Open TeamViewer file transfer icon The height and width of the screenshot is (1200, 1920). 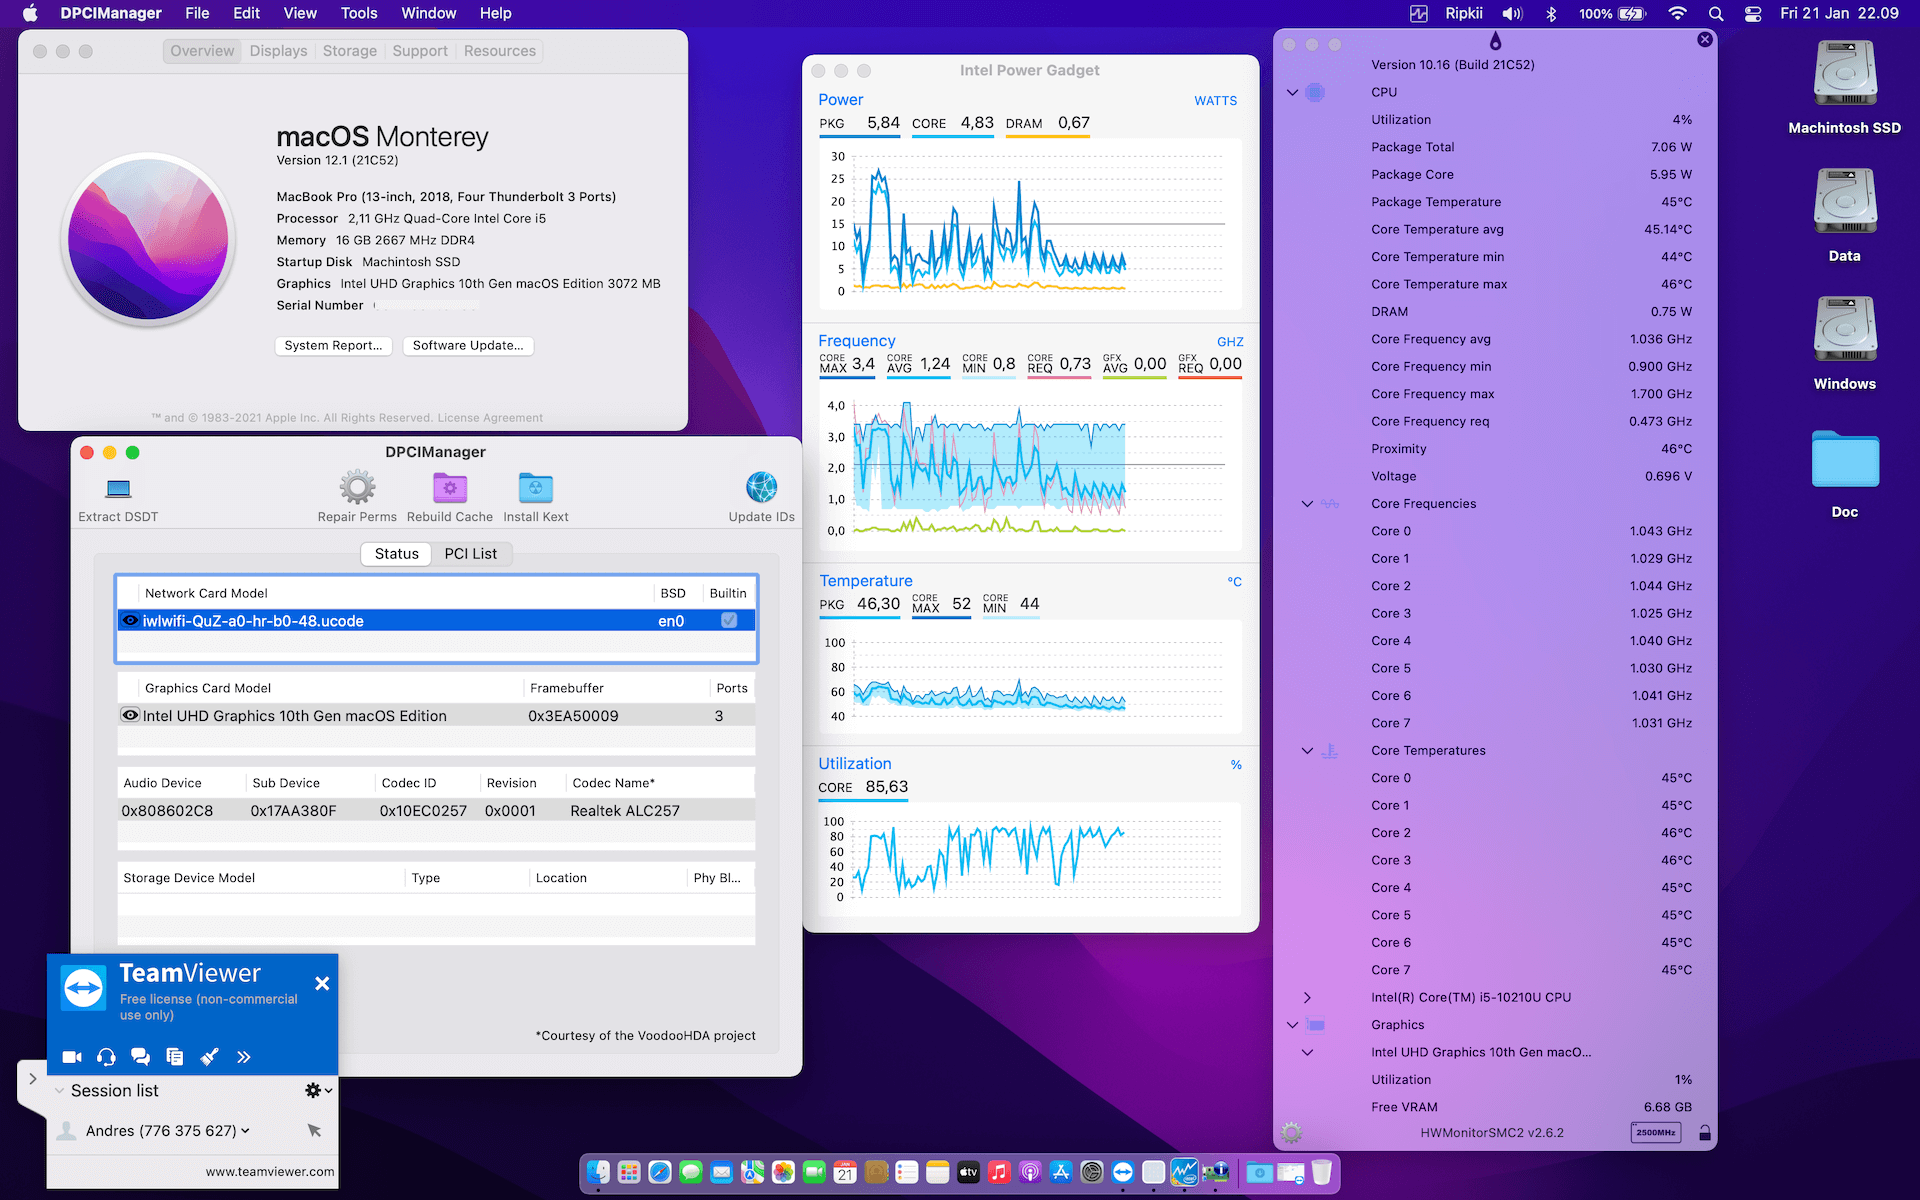[x=175, y=1057]
